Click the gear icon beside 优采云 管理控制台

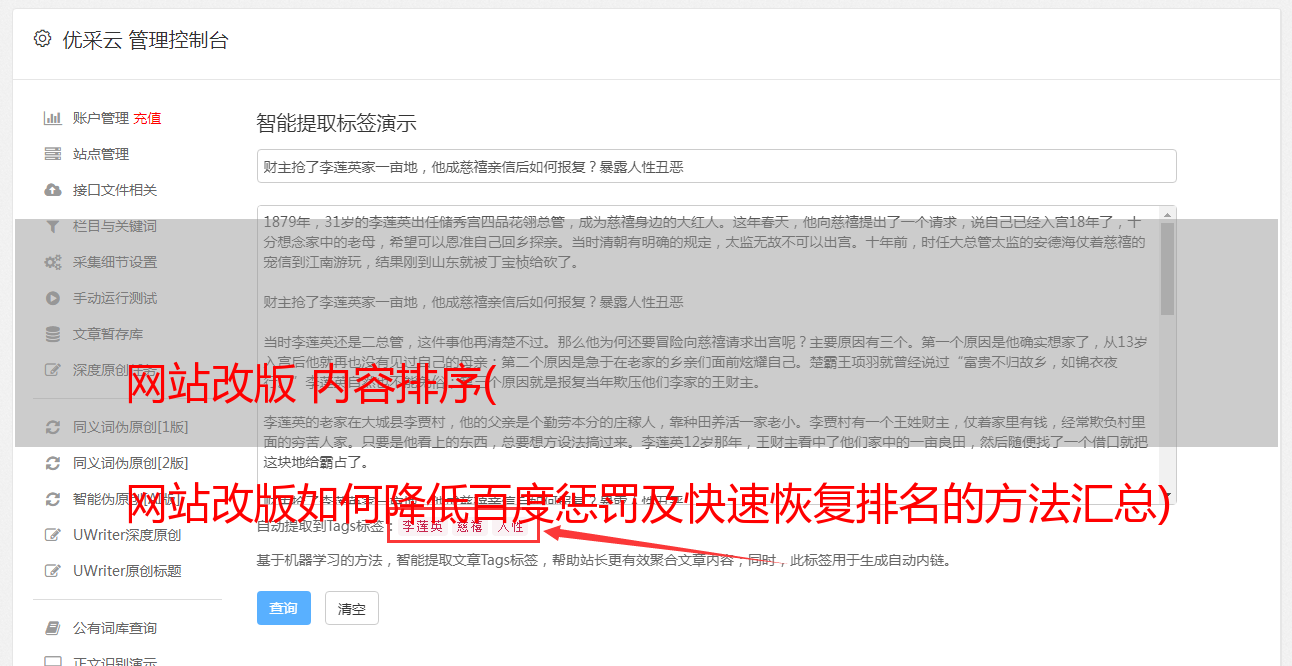point(42,39)
